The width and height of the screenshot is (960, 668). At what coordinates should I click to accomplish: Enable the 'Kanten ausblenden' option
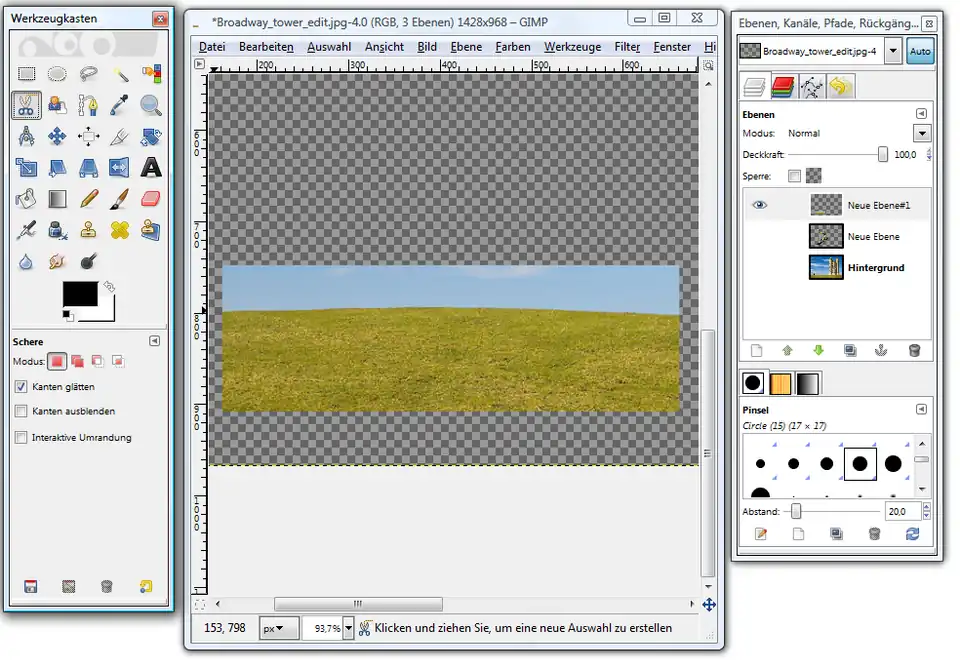point(21,411)
